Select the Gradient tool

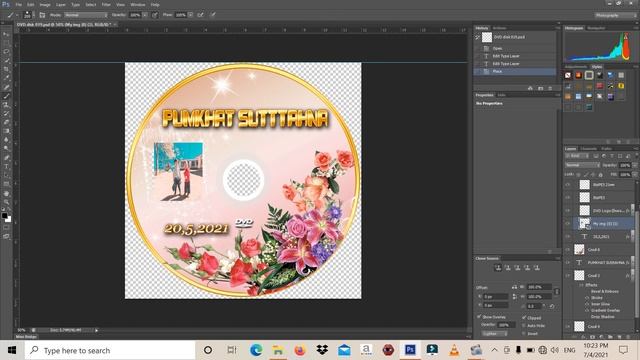[6, 131]
